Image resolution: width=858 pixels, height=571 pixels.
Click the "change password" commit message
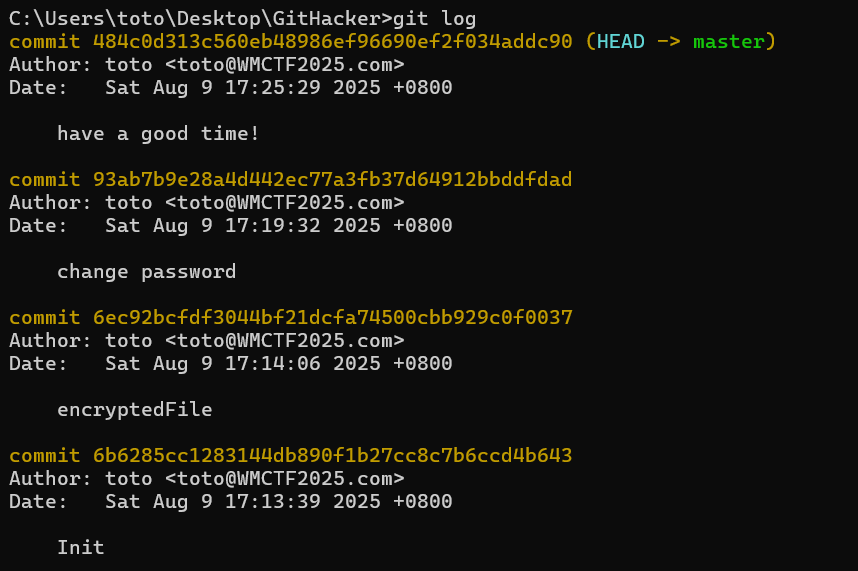[x=146, y=272]
